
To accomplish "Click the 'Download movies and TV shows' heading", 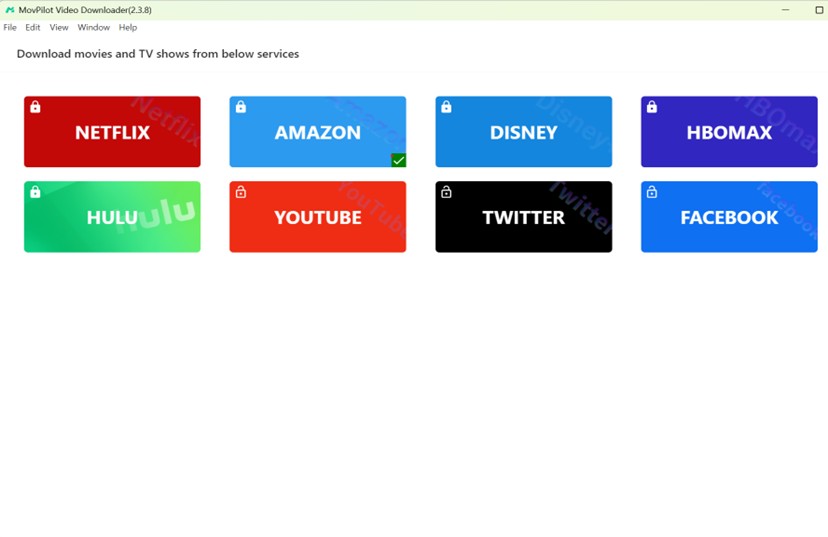I will [158, 54].
